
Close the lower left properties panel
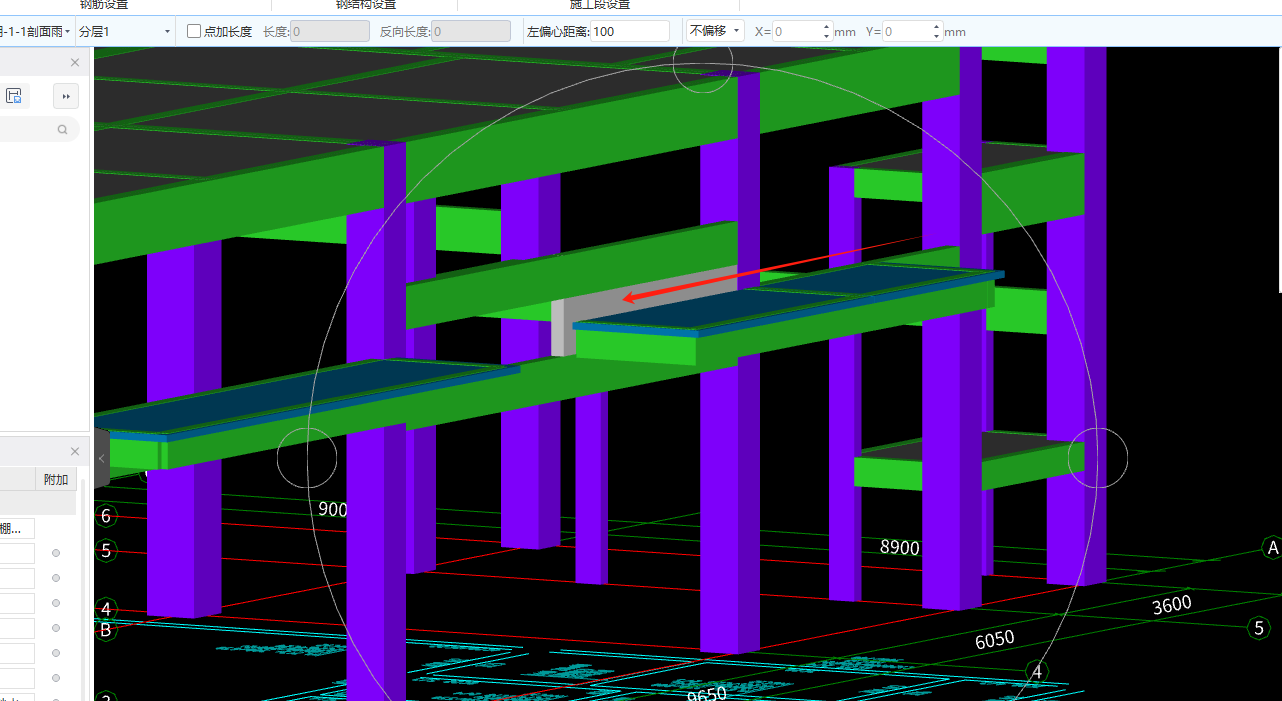(75, 451)
